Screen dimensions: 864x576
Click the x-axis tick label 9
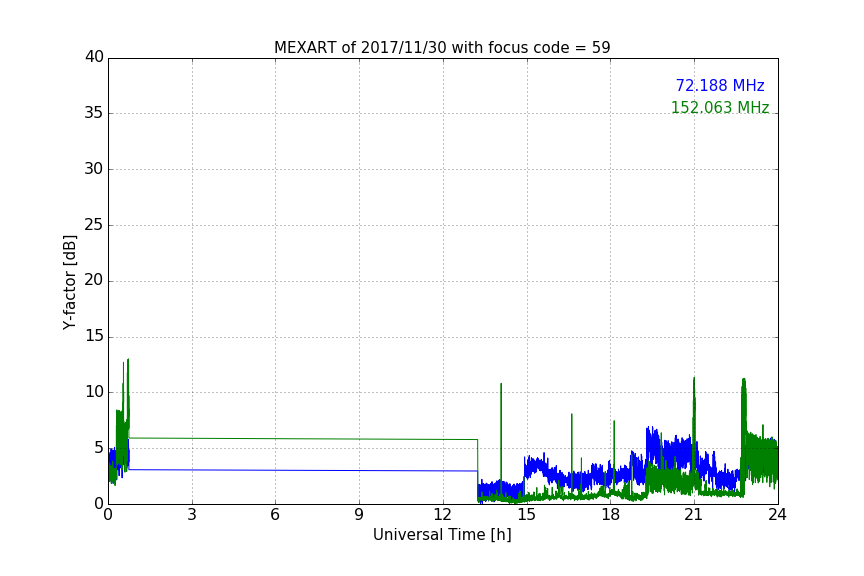click(359, 515)
